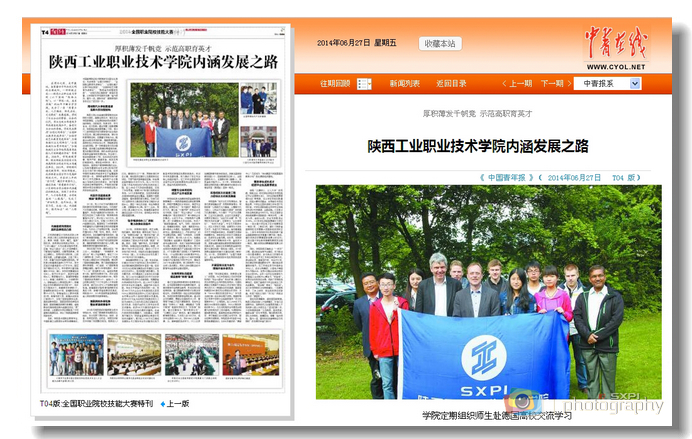
Task: Select 新闻列表 in the navigation bar
Action: [405, 84]
